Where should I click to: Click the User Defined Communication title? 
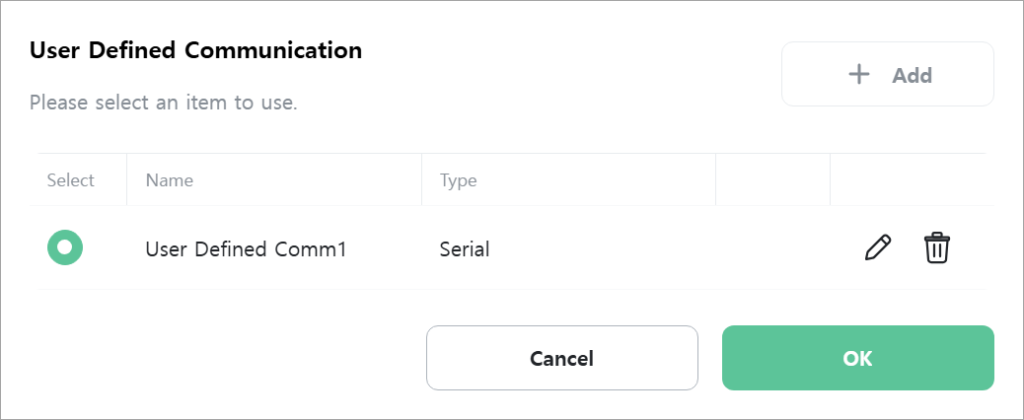(x=196, y=50)
